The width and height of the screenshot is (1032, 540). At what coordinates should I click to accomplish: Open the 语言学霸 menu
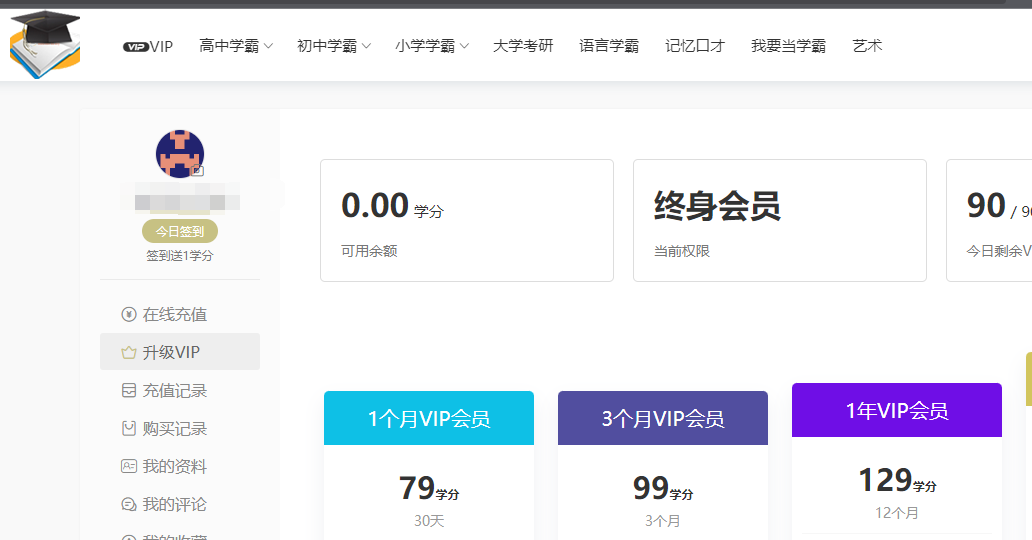(609, 46)
